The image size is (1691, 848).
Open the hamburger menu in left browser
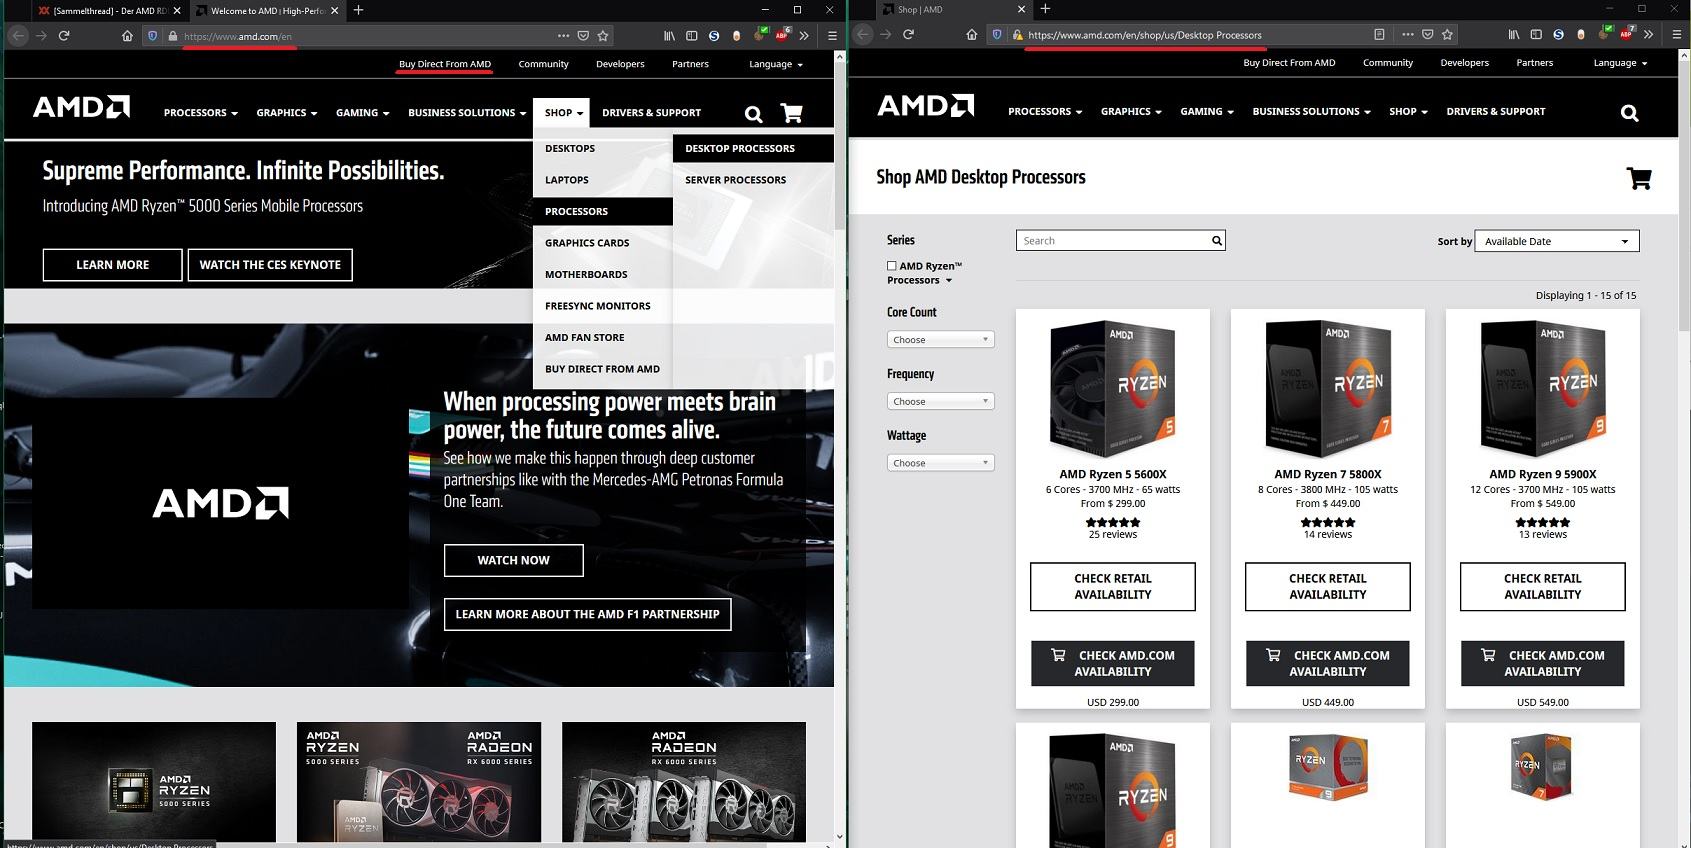[832, 35]
